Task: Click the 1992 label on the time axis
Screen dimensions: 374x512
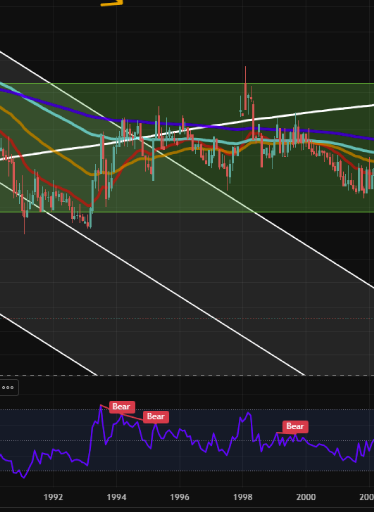Action: pos(53,497)
